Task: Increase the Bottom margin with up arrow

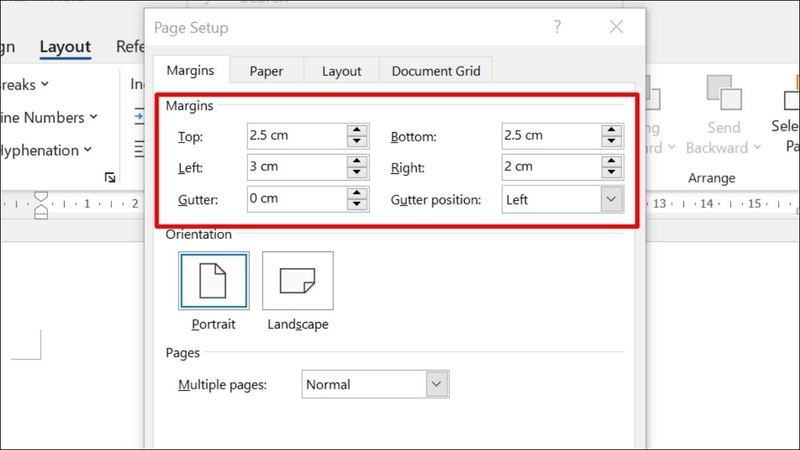Action: [x=611, y=130]
